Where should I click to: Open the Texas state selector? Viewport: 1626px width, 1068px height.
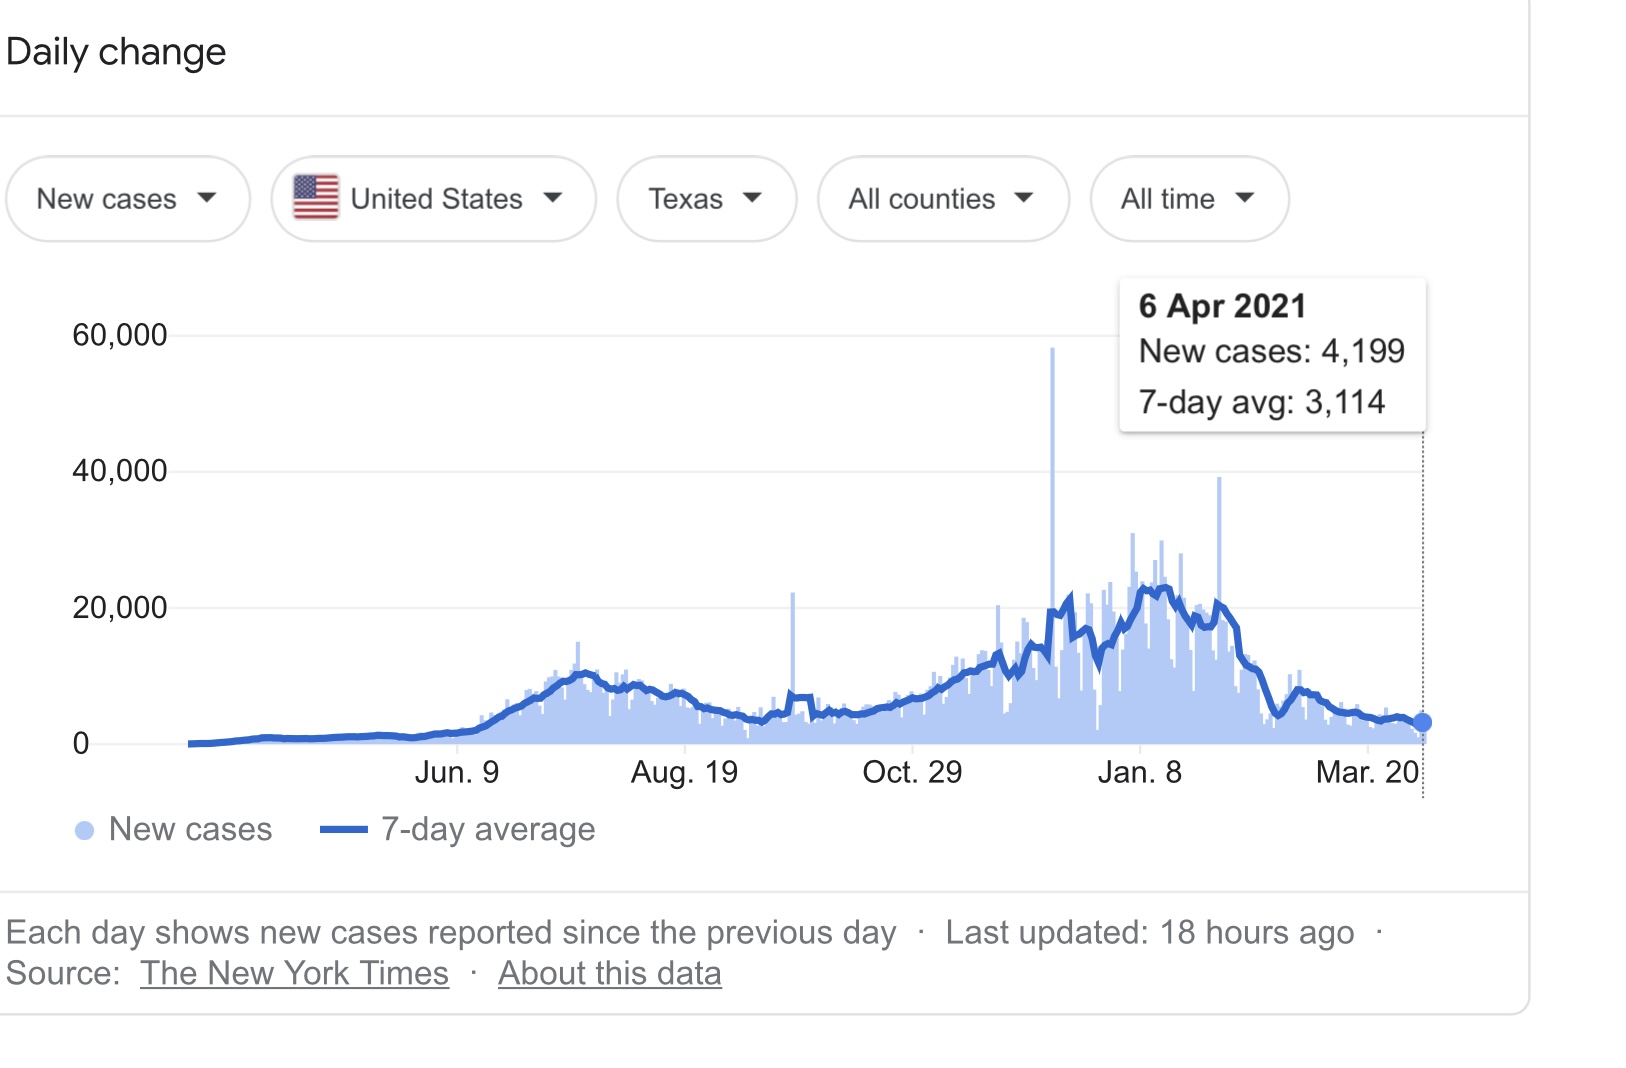pyautogui.click(x=706, y=199)
